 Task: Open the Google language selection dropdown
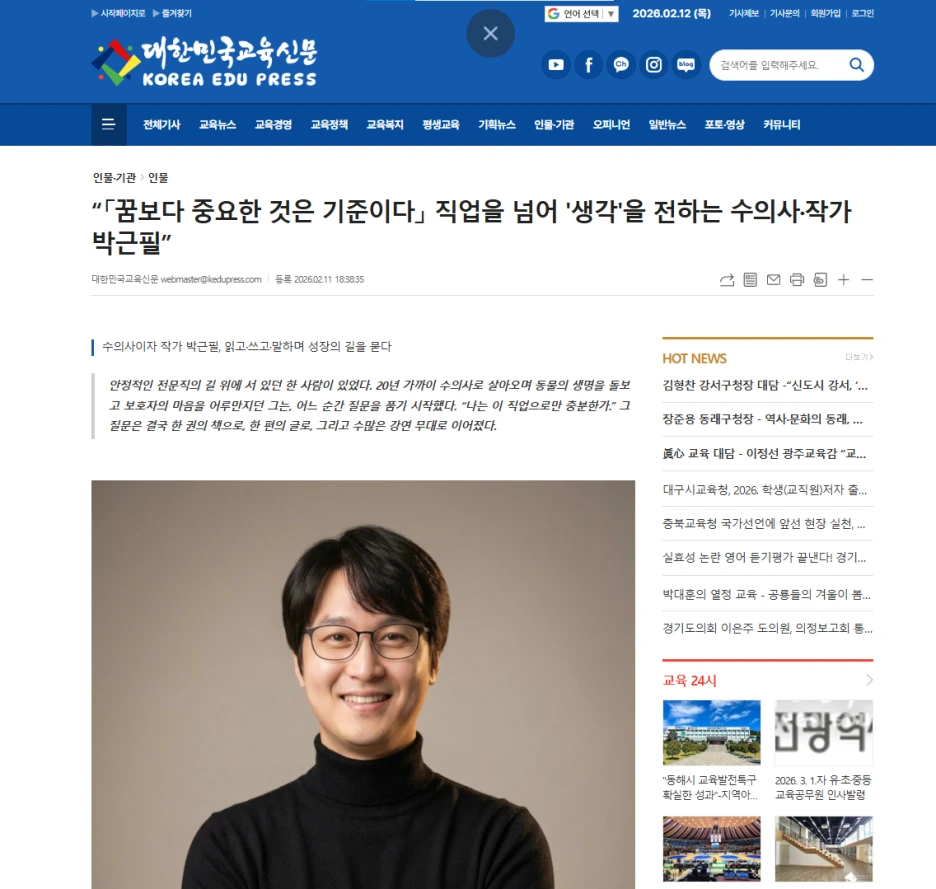[x=581, y=14]
